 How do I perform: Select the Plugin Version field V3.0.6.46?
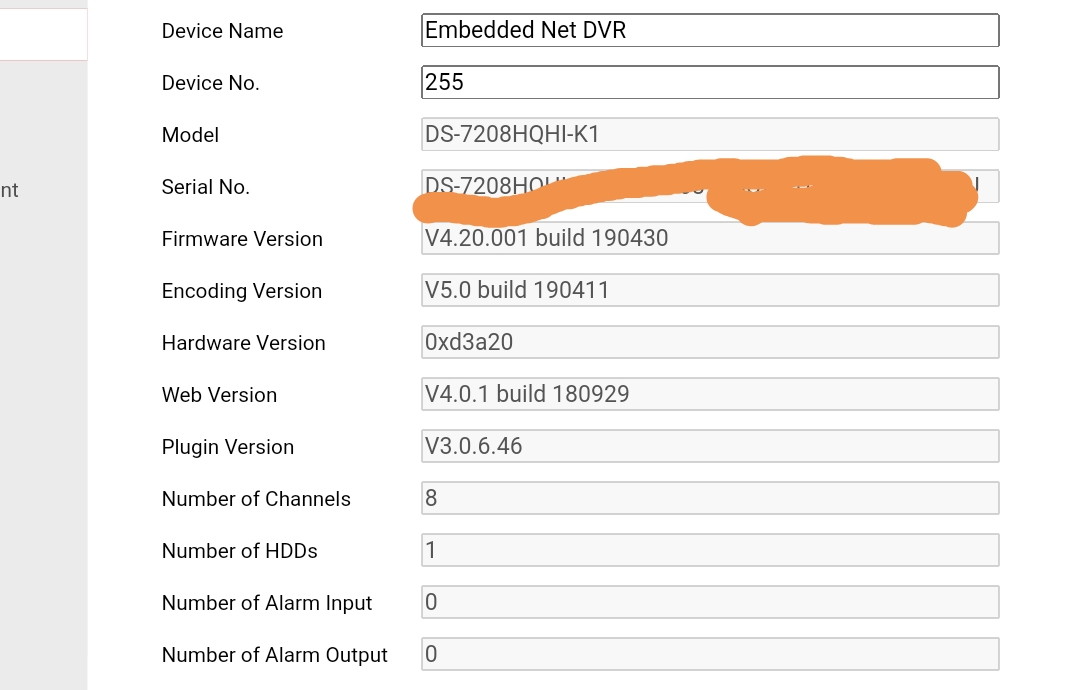[x=710, y=446]
